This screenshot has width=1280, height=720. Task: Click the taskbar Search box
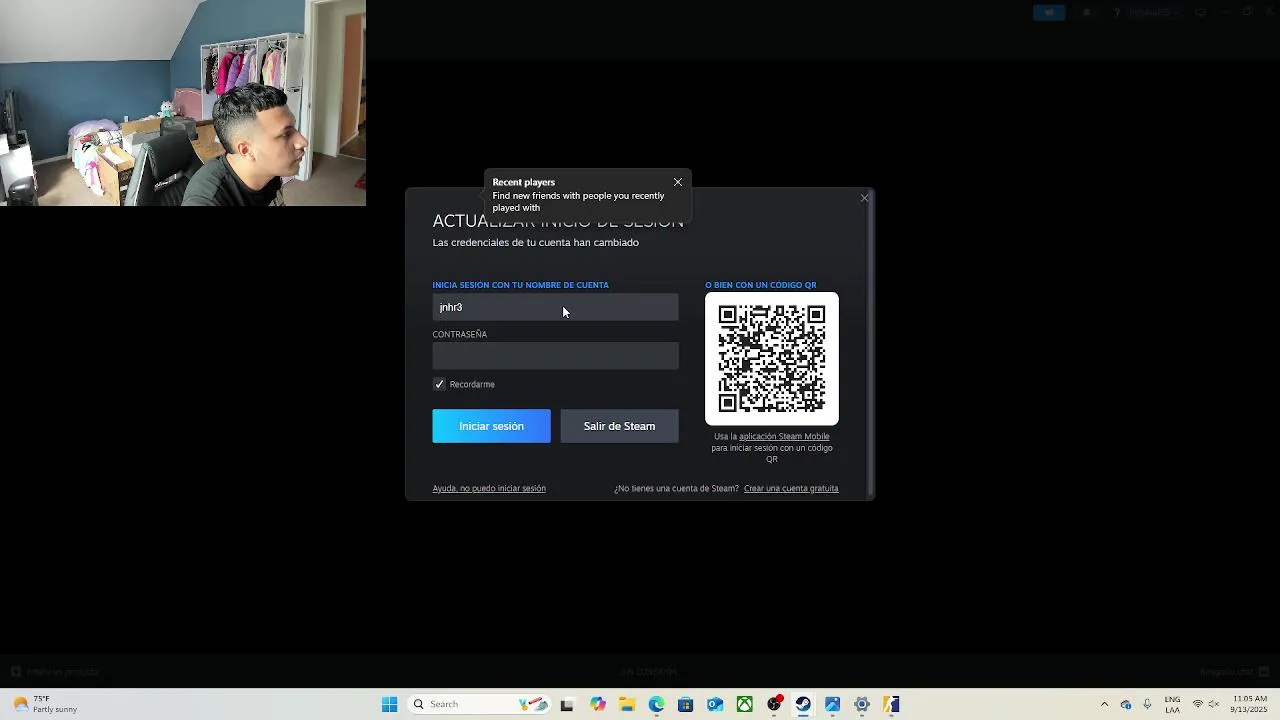click(480, 704)
